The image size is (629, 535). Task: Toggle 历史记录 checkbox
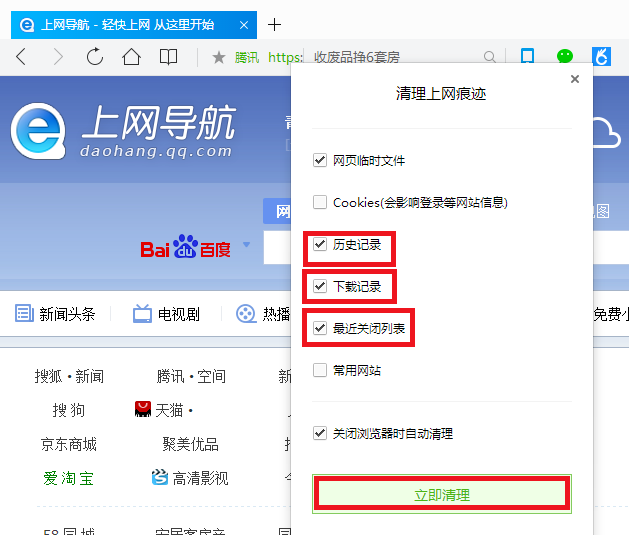click(320, 244)
